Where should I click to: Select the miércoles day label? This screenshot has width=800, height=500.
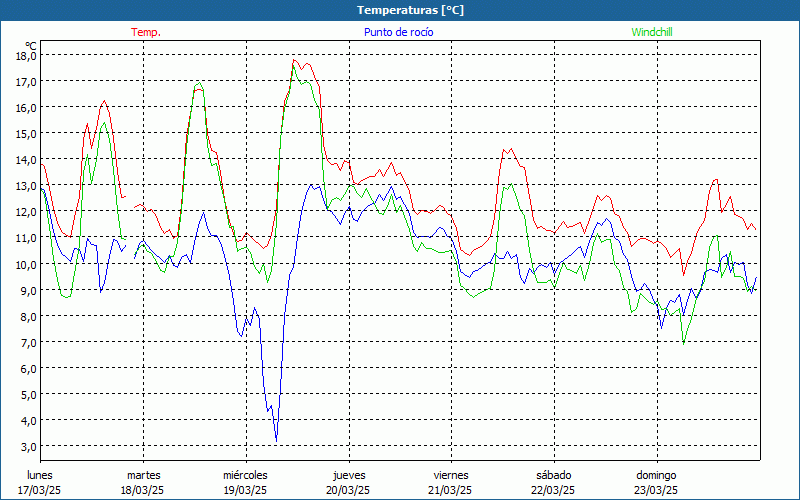[245, 475]
